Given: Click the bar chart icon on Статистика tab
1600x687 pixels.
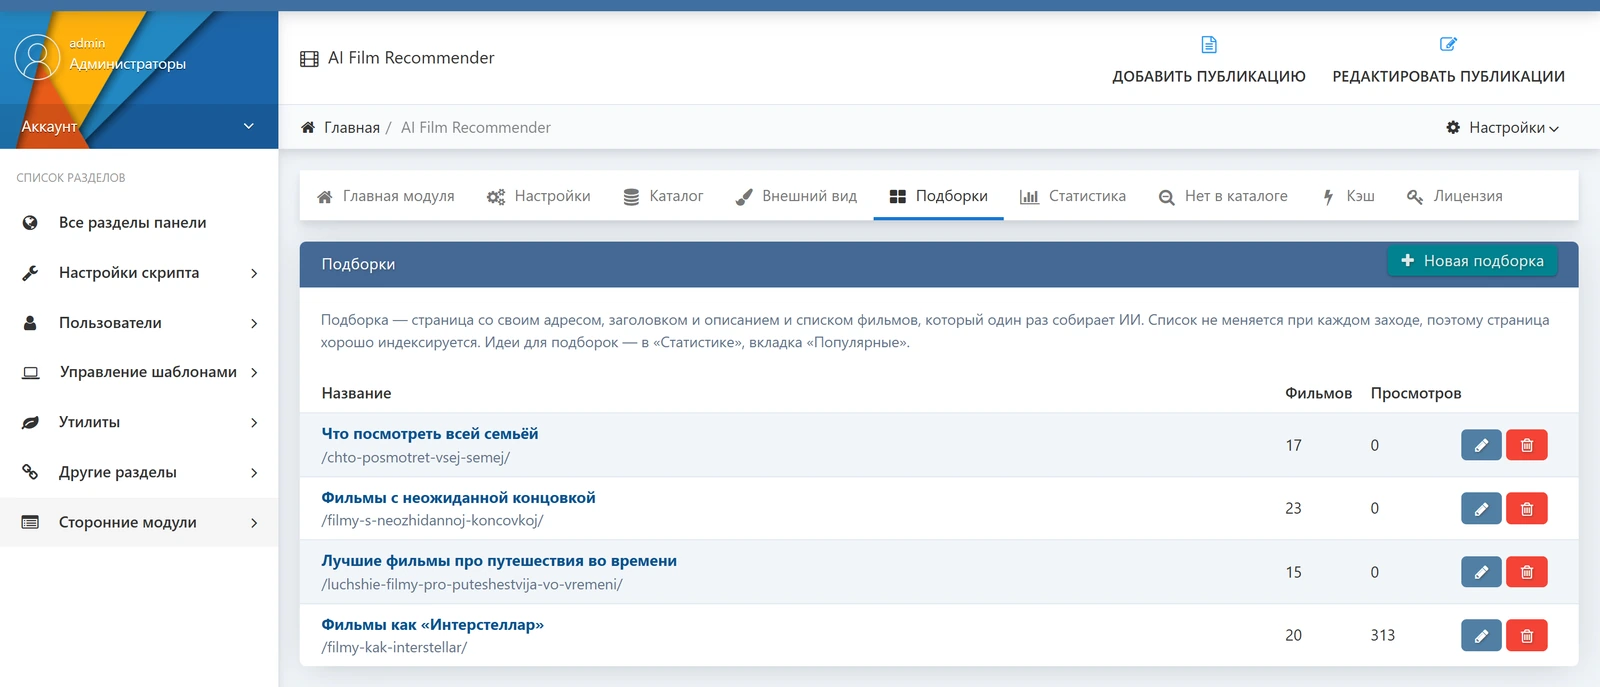Looking at the screenshot, I should tap(1029, 197).
